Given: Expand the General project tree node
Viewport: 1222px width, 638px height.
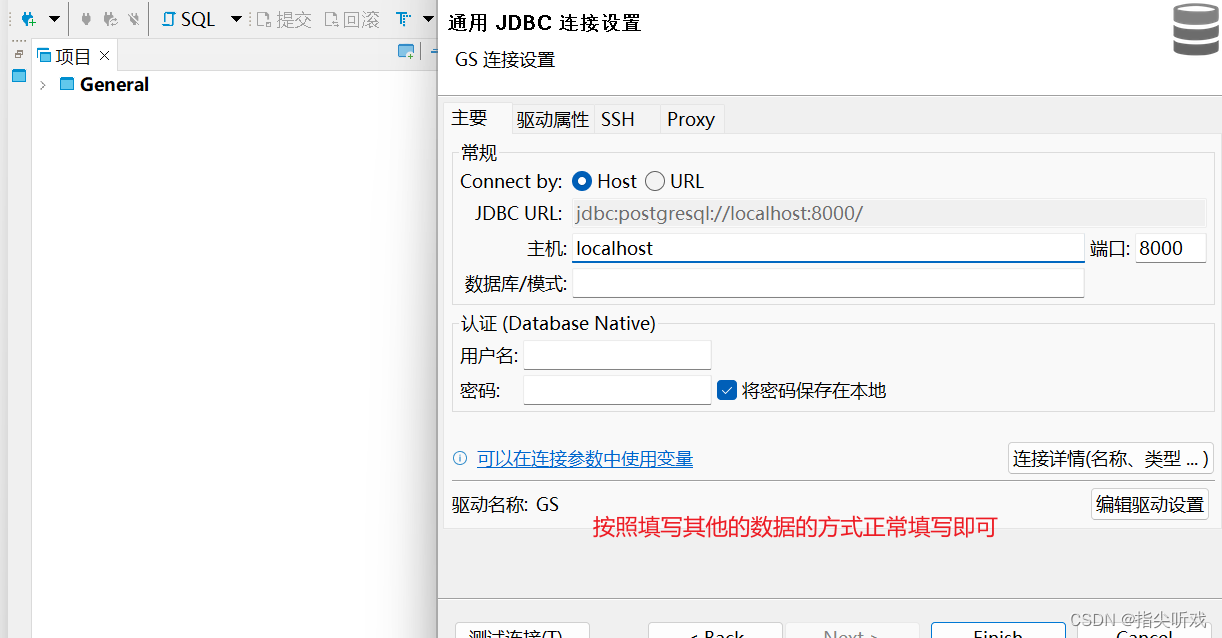Looking at the screenshot, I should coord(42,85).
